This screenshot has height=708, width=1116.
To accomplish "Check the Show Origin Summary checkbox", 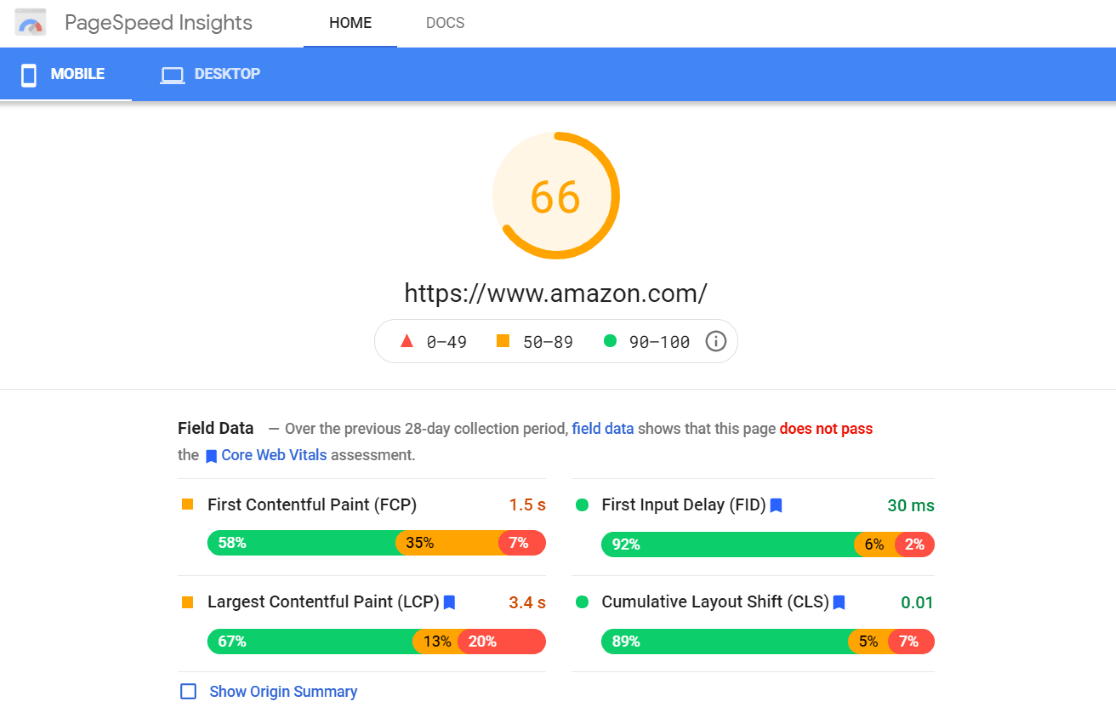I will (188, 691).
